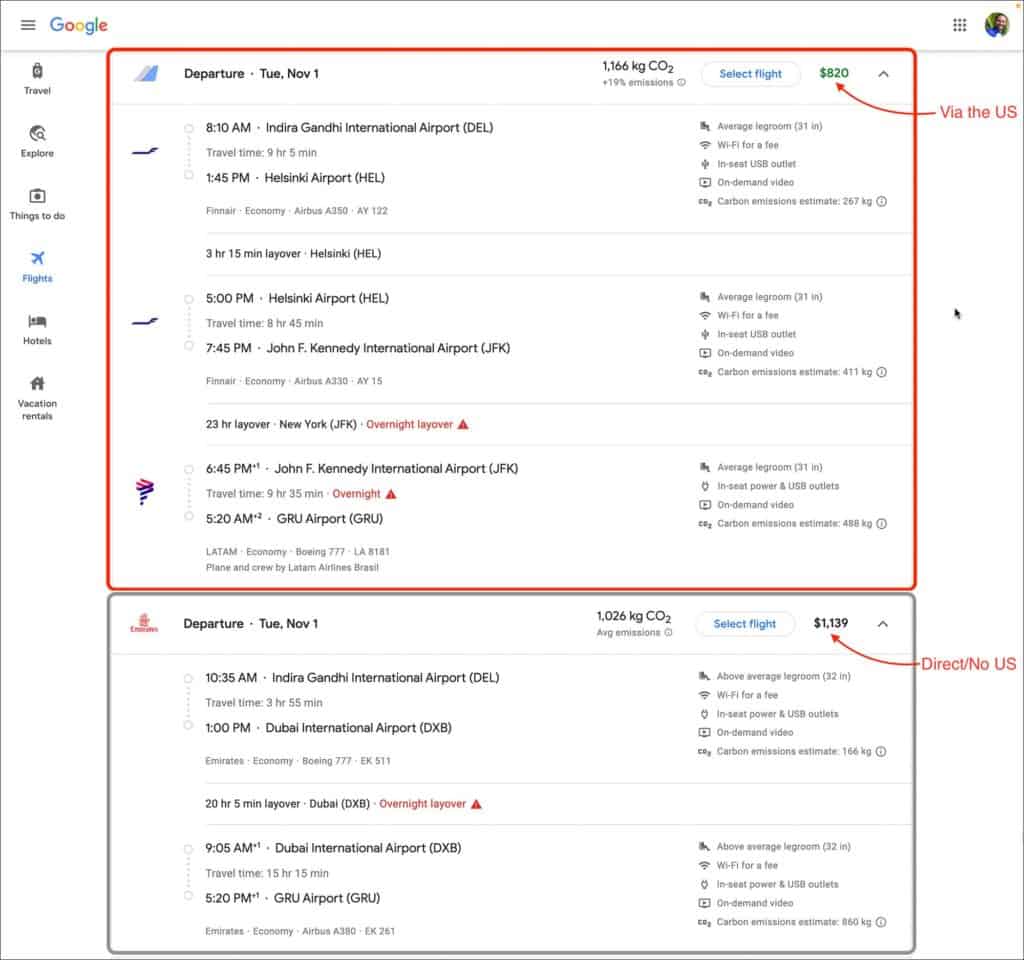This screenshot has height=960, width=1024.
Task: Click info icon beside 488 kg carbon estimate
Action: click(x=881, y=524)
